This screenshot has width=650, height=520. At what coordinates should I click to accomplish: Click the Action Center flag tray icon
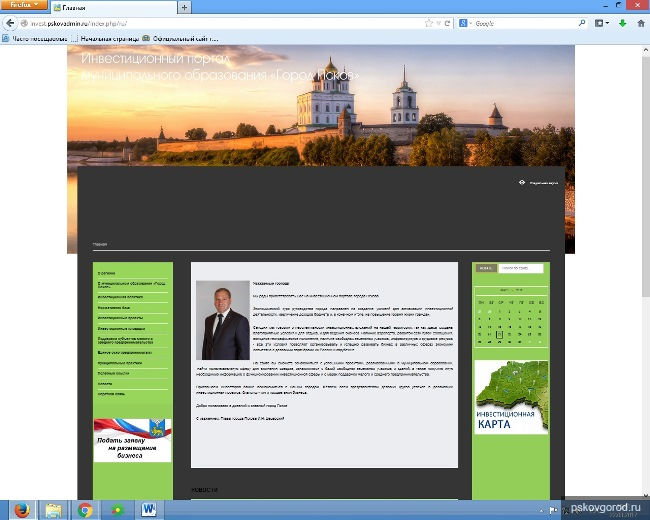point(553,510)
